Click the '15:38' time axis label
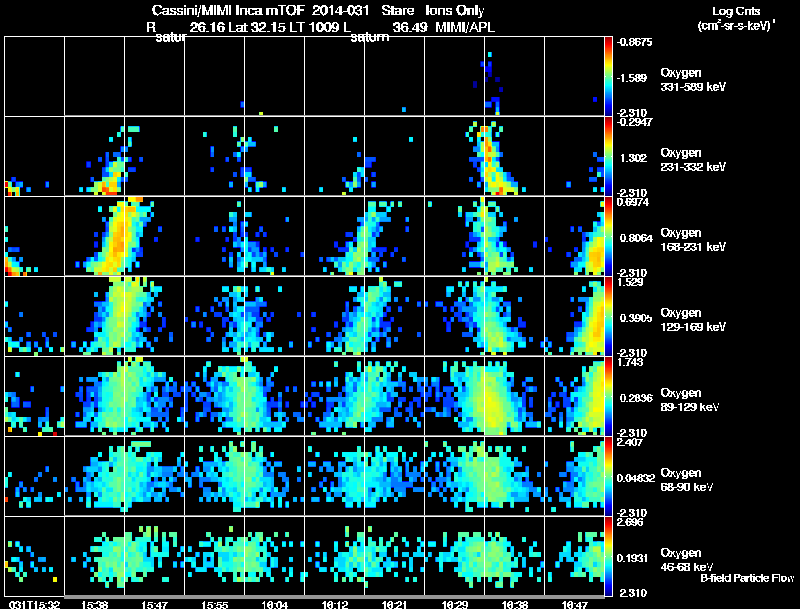This screenshot has height=609, width=800. pyautogui.click(x=94, y=604)
